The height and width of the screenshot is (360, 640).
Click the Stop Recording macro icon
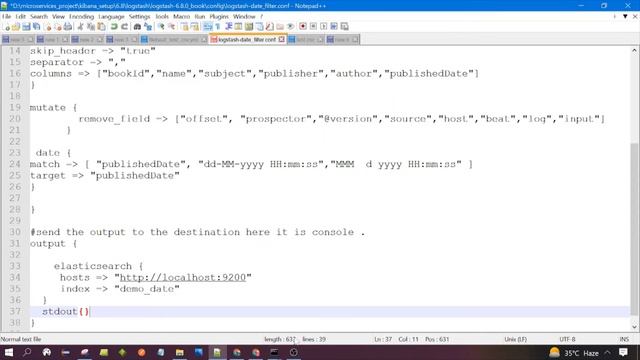tap(313, 27)
